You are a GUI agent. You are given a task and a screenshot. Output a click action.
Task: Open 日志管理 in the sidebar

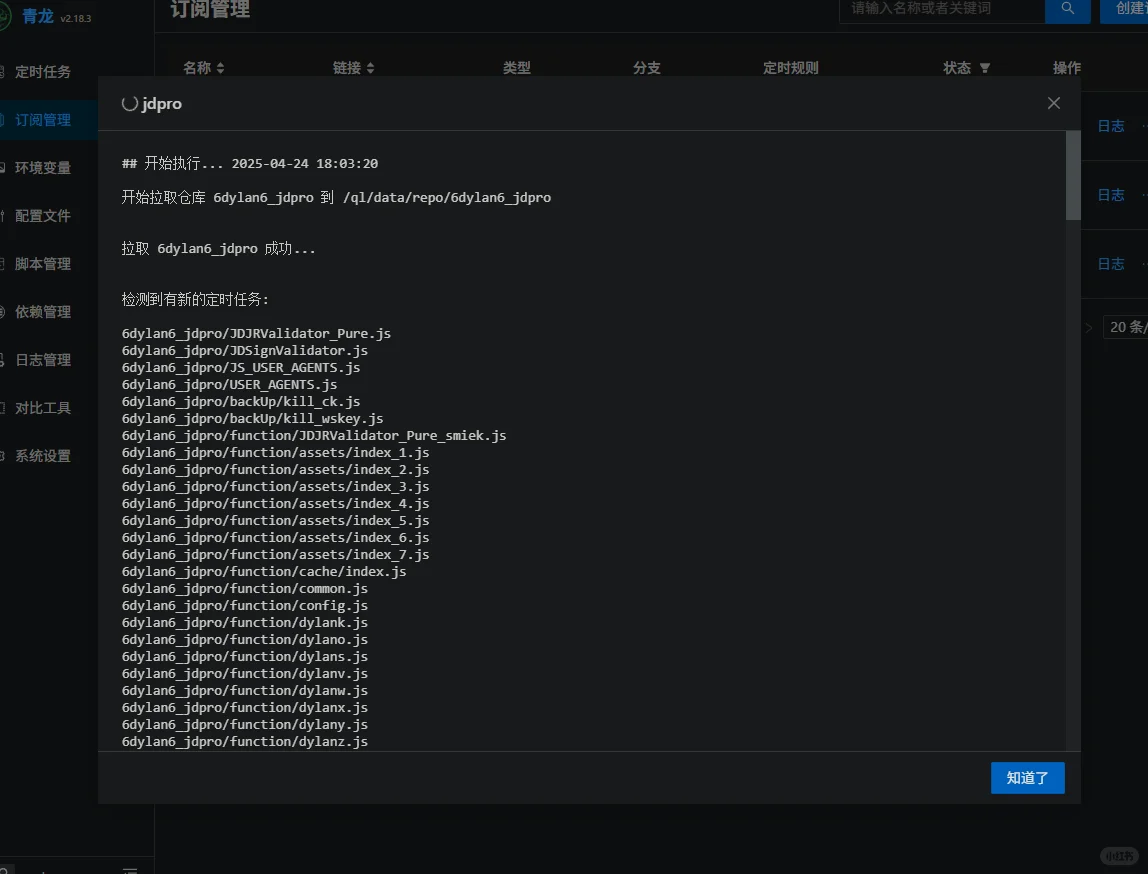(x=42, y=359)
